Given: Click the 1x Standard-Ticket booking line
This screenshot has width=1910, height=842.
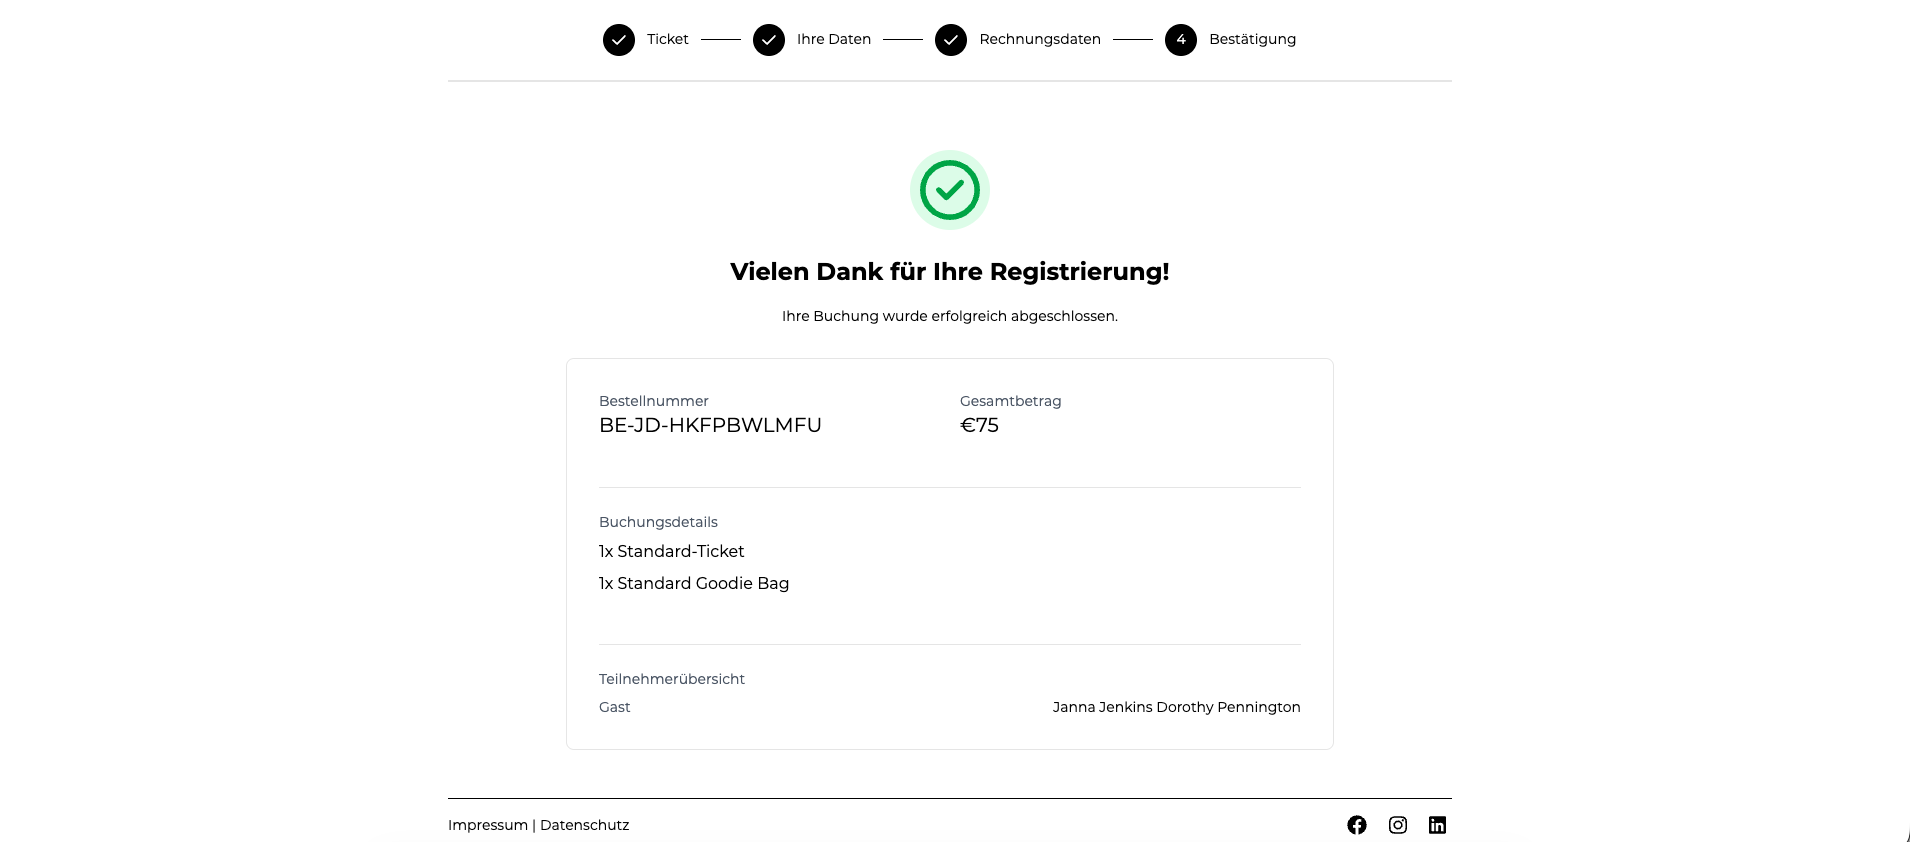Looking at the screenshot, I should click(x=672, y=551).
